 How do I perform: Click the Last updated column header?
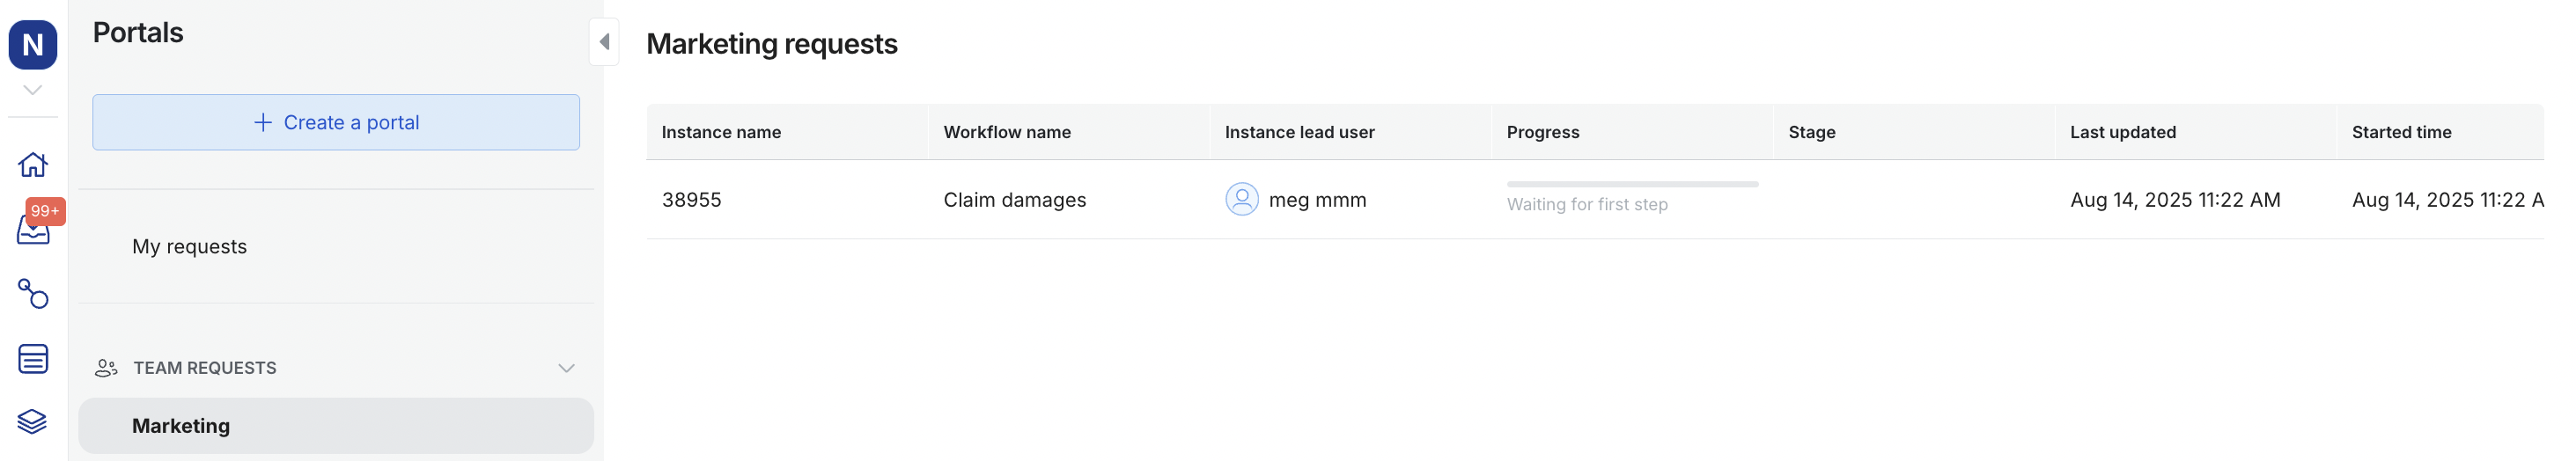(x=2122, y=132)
